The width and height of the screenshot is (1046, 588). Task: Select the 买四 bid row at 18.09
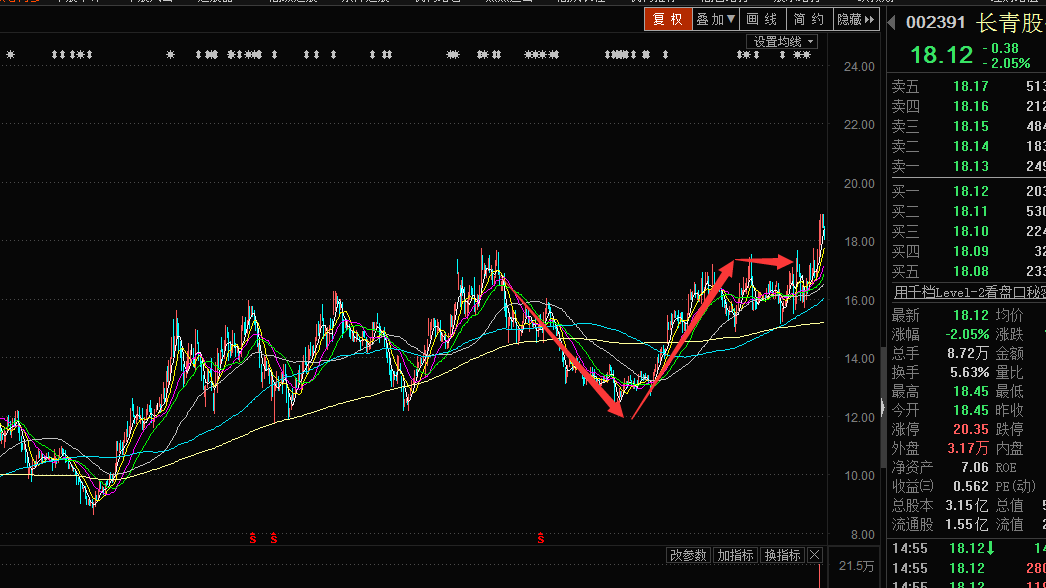click(969, 252)
